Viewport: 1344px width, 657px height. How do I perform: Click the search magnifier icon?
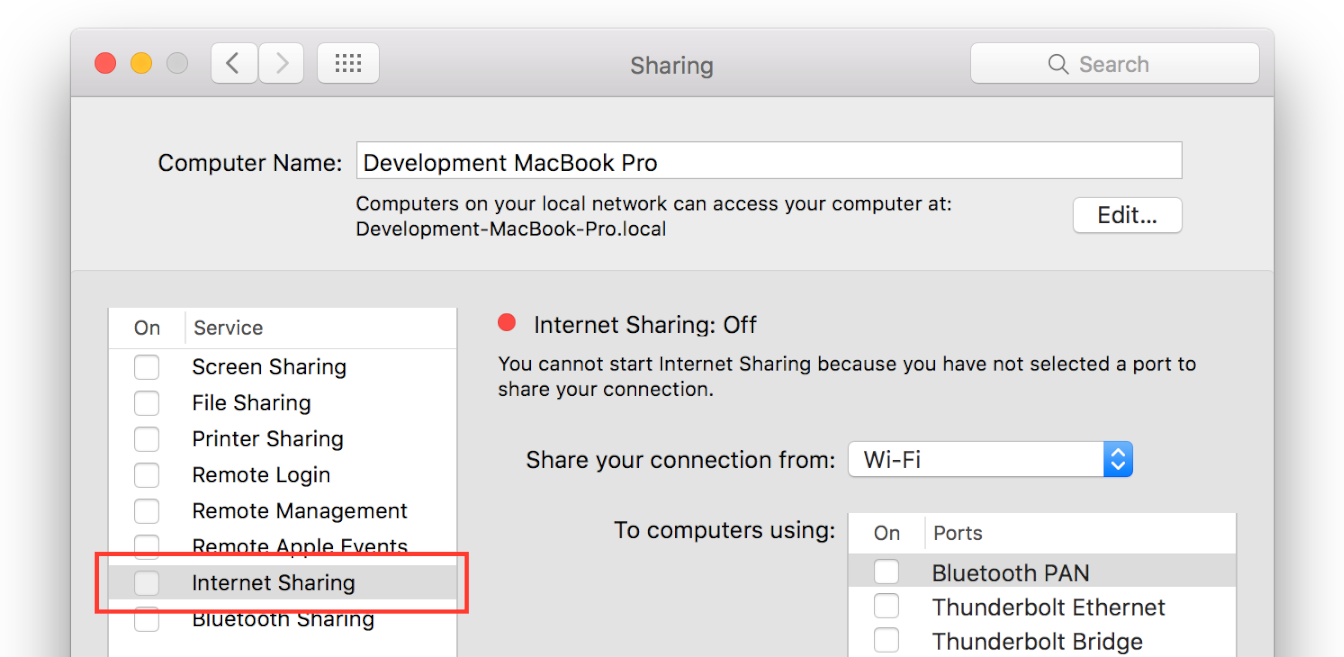pos(1058,64)
